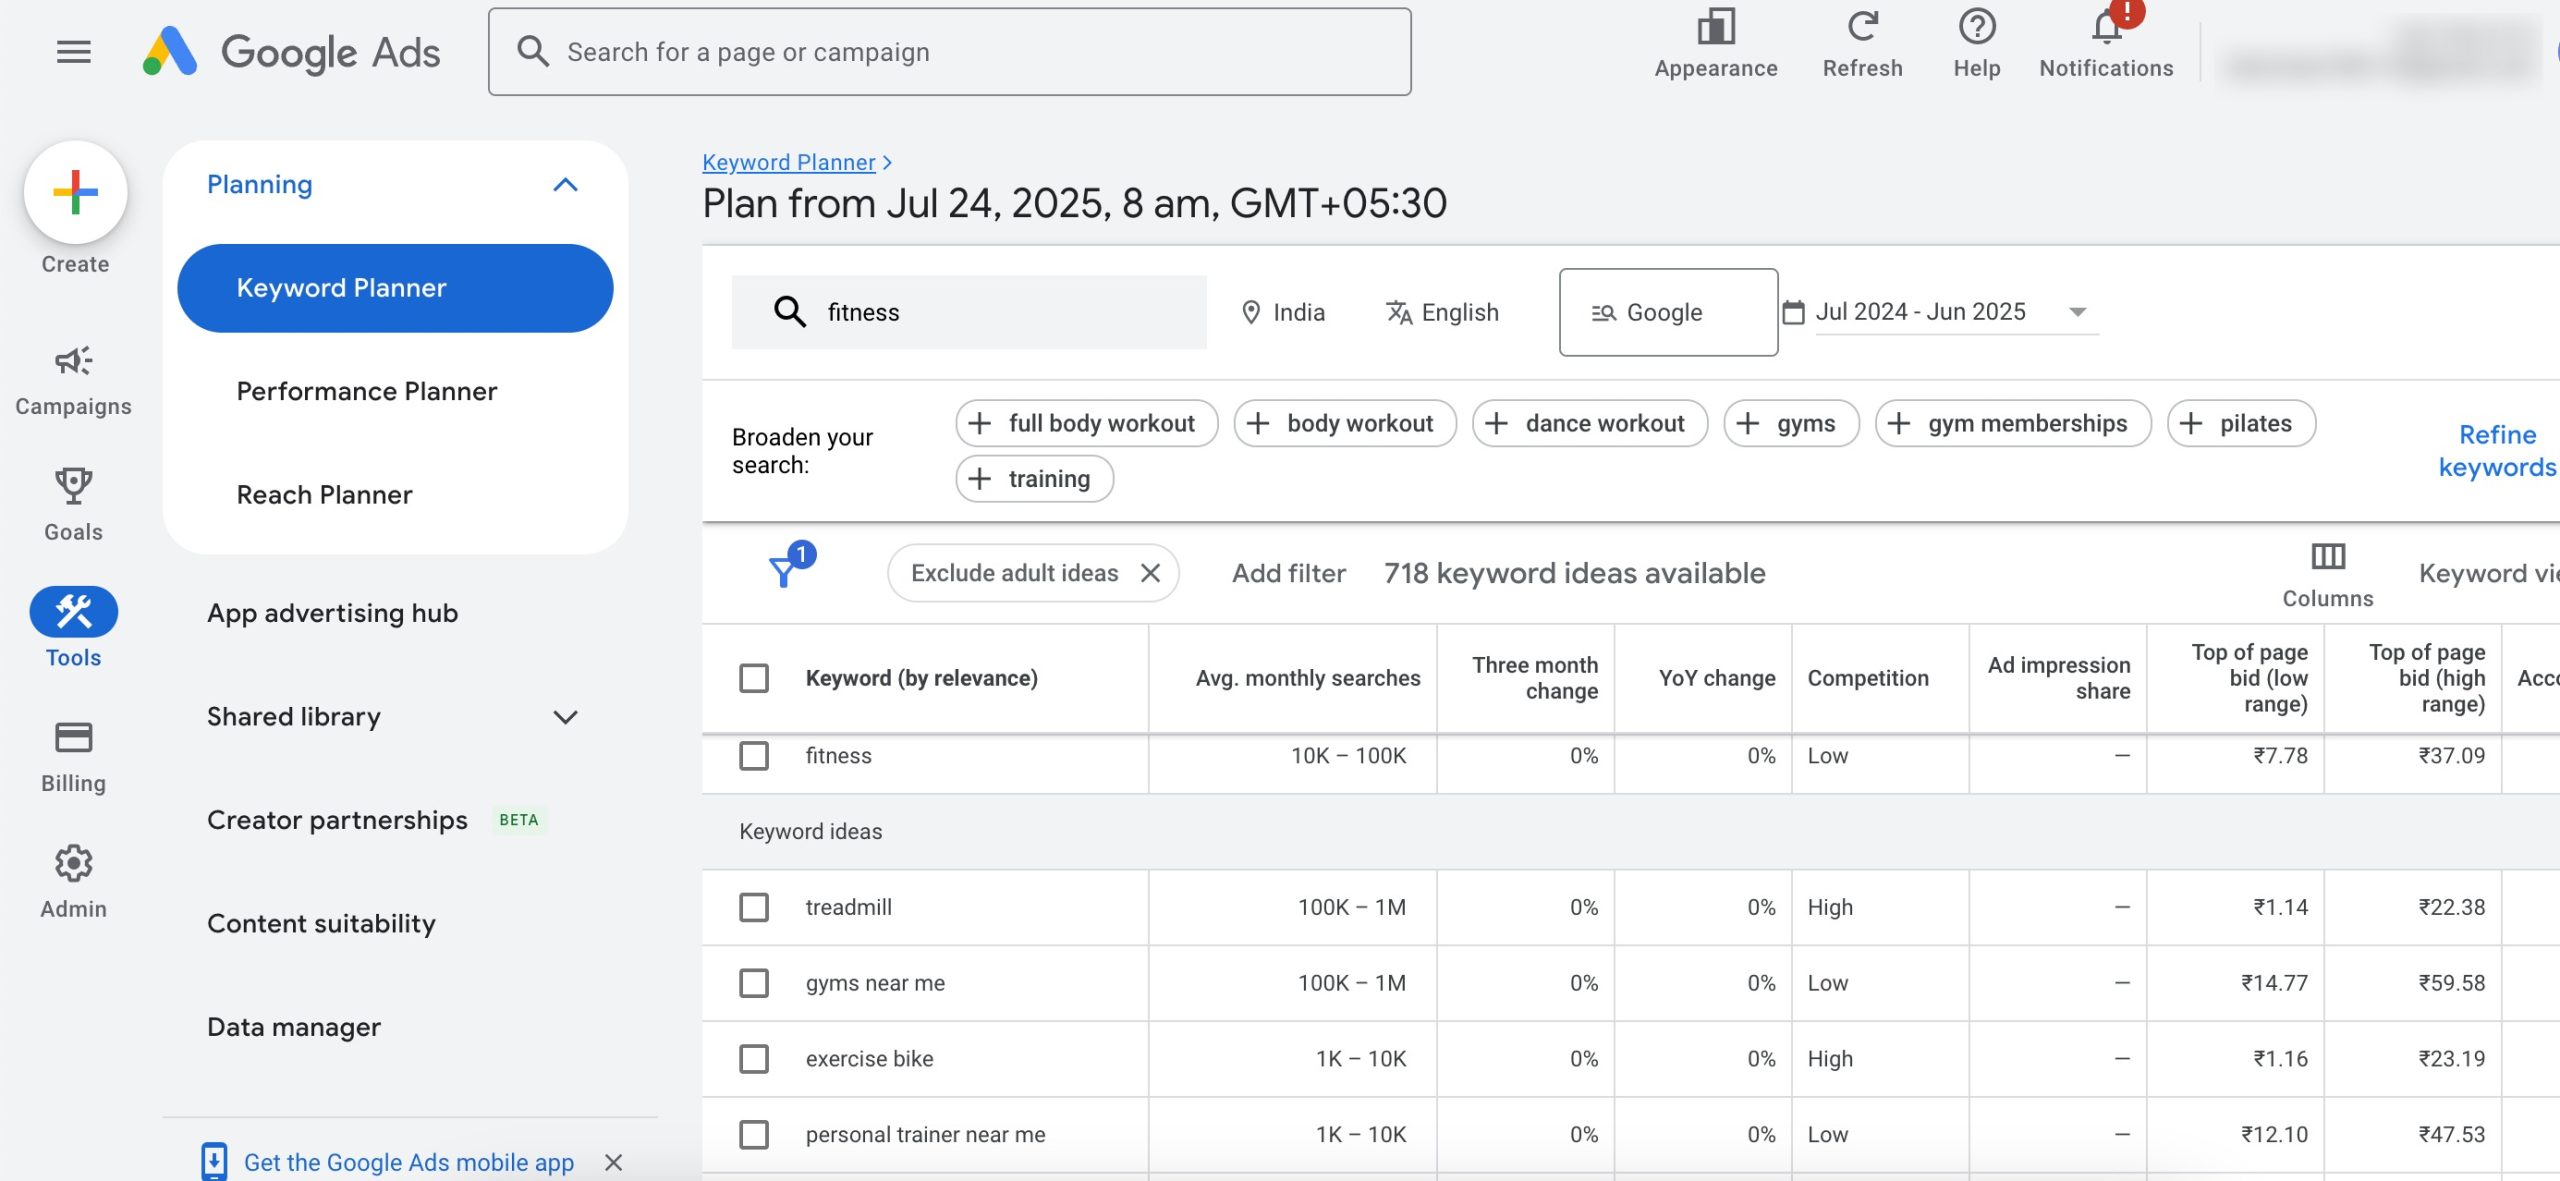Viewport: 2560px width, 1181px height.
Task: Follow the Keyword Planner breadcrumb link
Action: pyautogui.click(x=788, y=162)
